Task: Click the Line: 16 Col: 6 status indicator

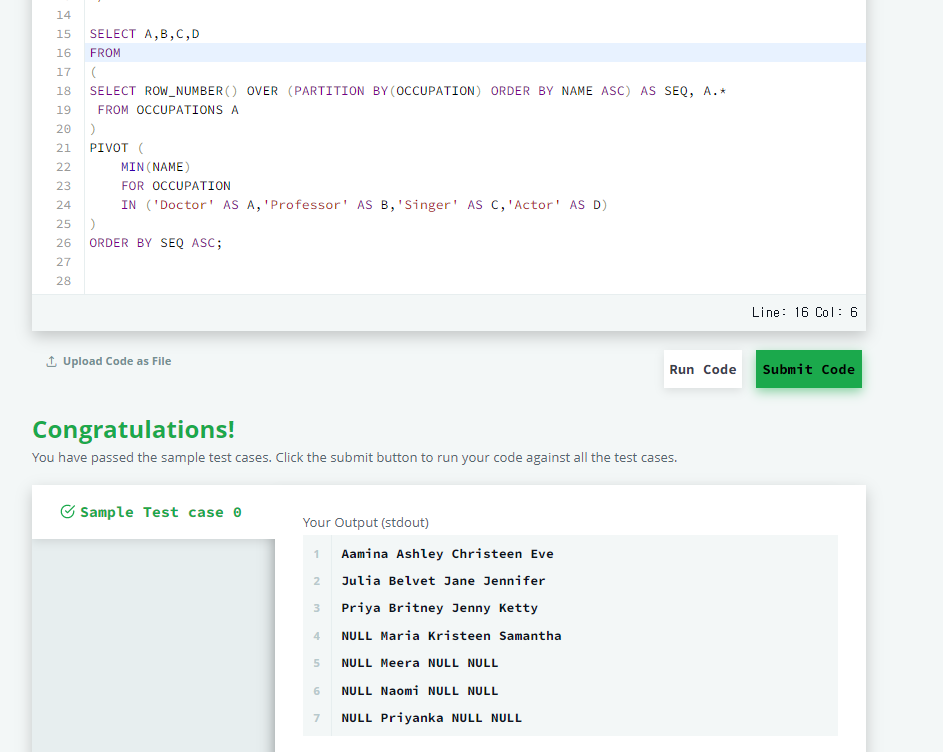Action: 804,312
